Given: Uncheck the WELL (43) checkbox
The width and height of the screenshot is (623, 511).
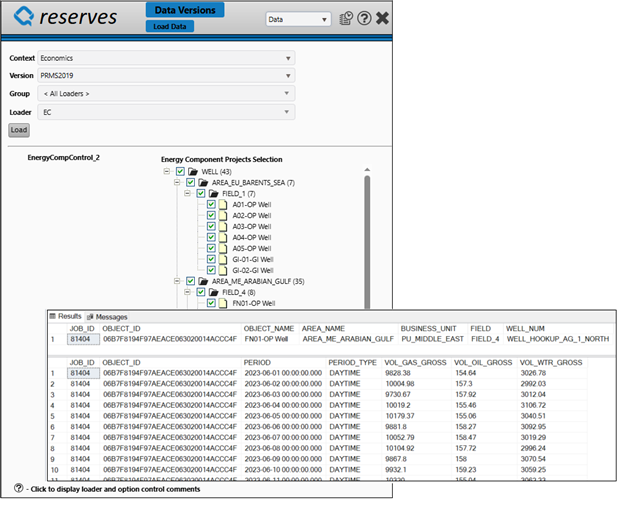Looking at the screenshot, I should 180,171.
